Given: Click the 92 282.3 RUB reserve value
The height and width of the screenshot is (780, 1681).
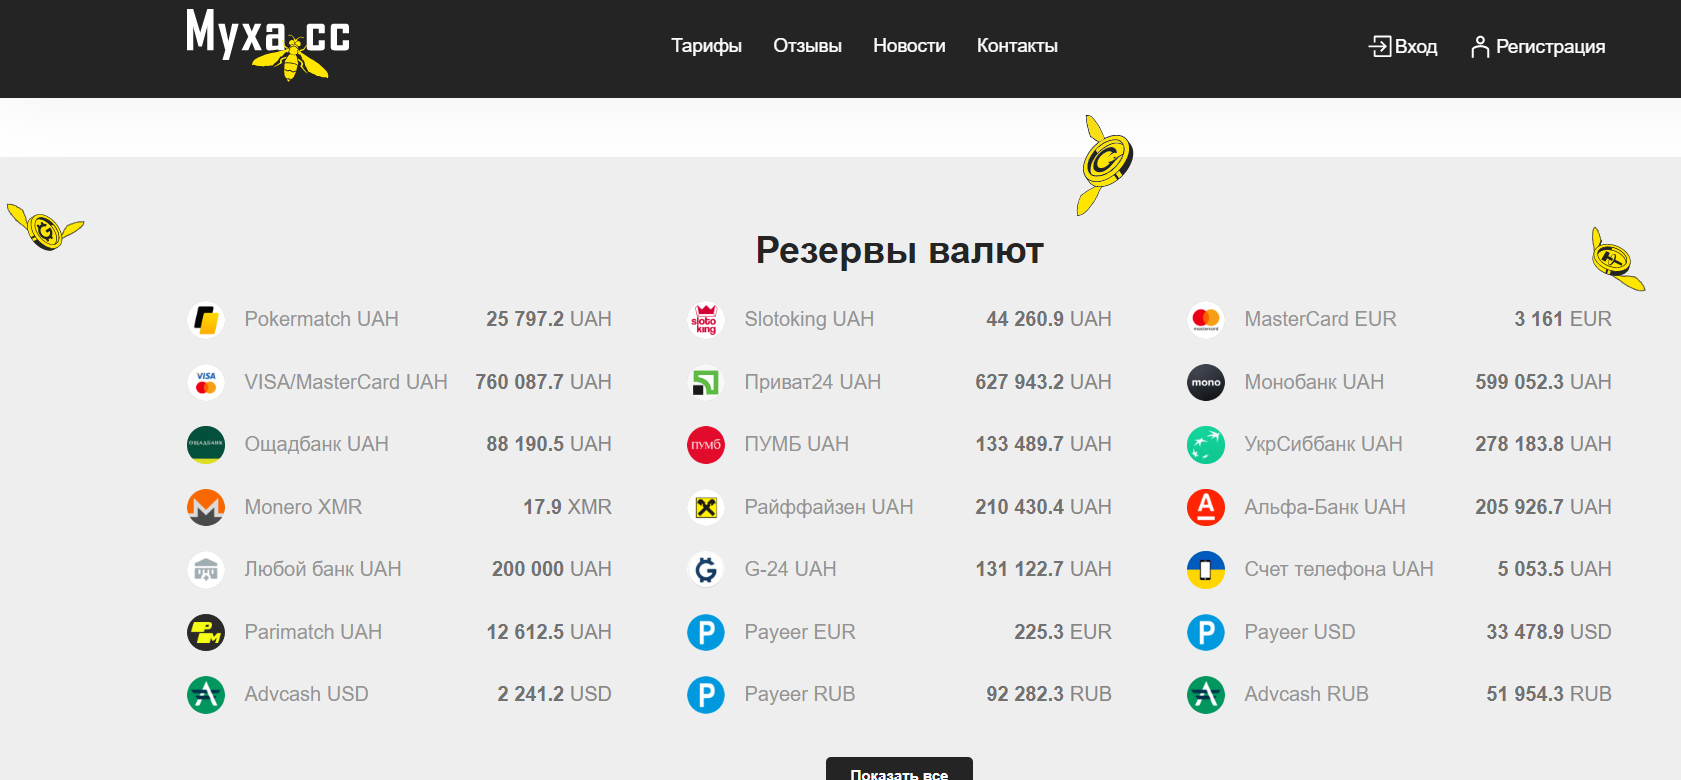Looking at the screenshot, I should tap(1049, 694).
